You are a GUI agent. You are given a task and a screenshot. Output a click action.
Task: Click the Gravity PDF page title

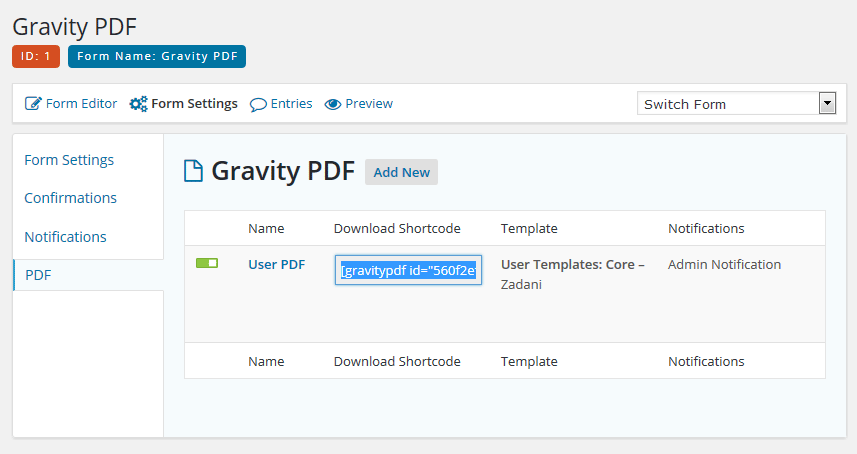pyautogui.click(x=74, y=27)
